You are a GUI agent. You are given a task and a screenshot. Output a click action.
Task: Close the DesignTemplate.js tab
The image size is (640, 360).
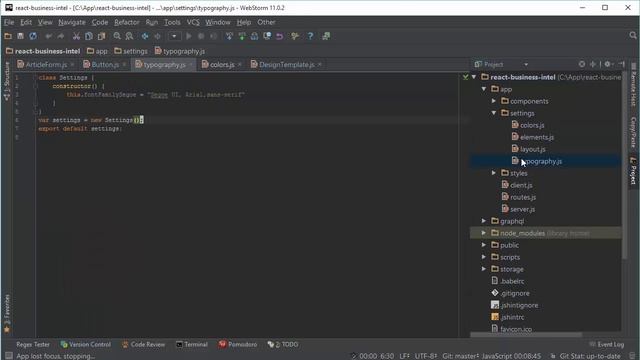pyautogui.click(x=320, y=64)
